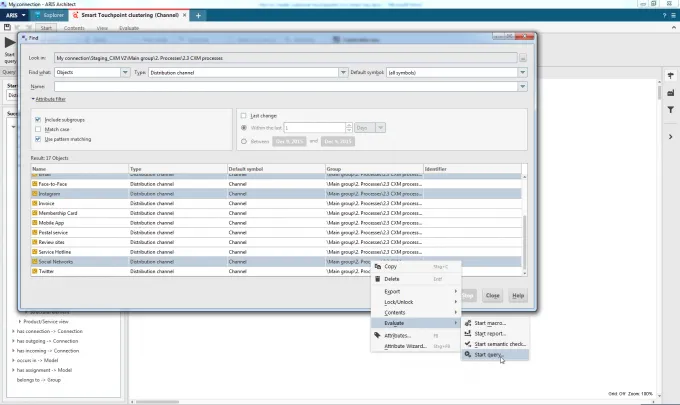The width and height of the screenshot is (680, 405).
Task: Open the Find what dropdown
Action: (x=125, y=72)
